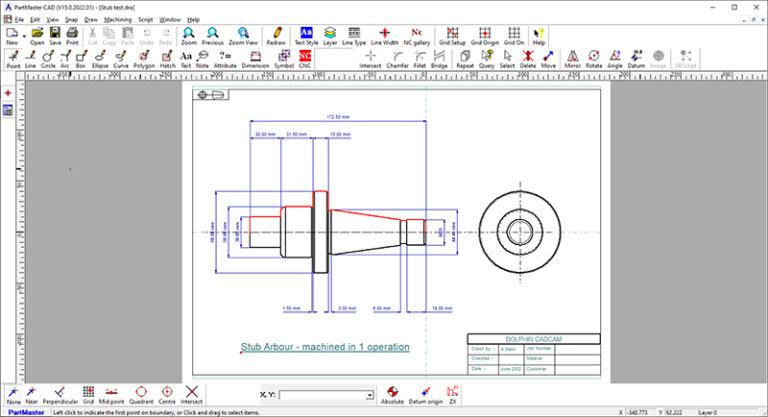
Task: Select the Box drawing tool
Action: click(81, 59)
